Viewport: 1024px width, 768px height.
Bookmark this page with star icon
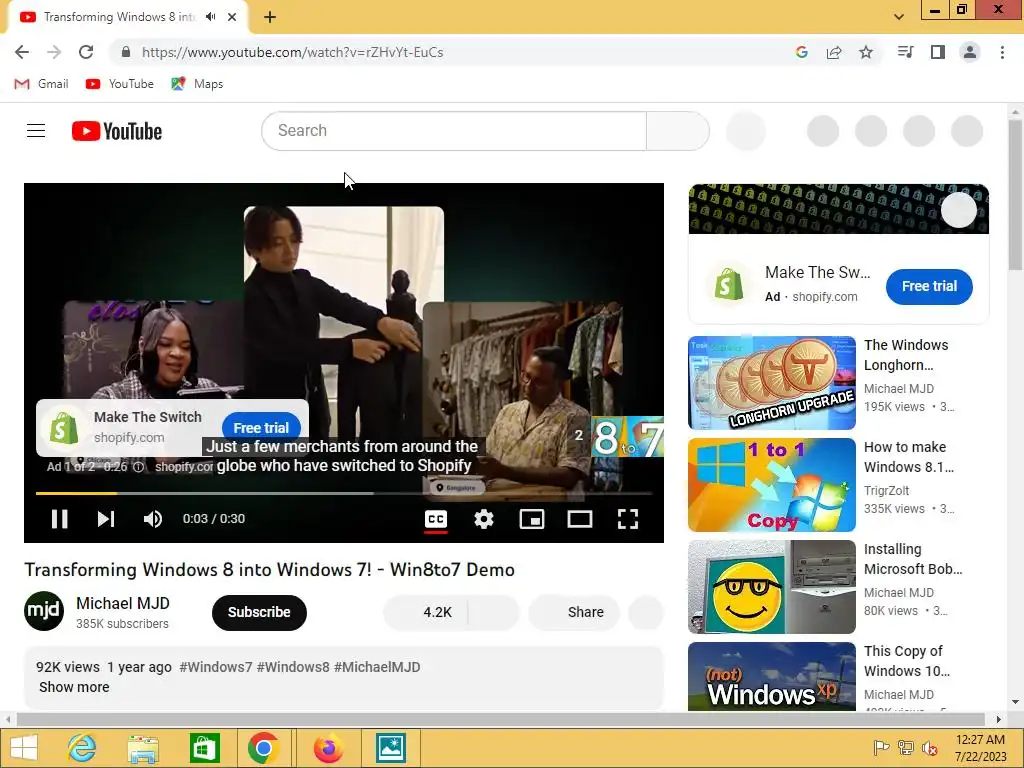coord(866,52)
